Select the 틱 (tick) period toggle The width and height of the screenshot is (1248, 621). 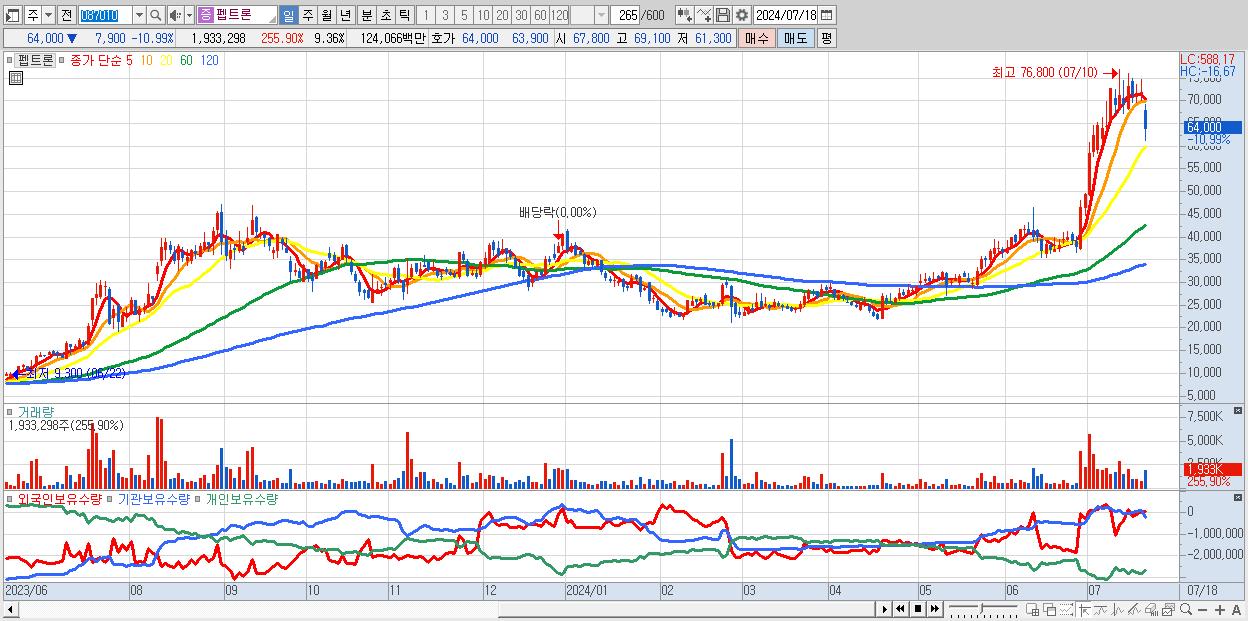pyautogui.click(x=404, y=15)
